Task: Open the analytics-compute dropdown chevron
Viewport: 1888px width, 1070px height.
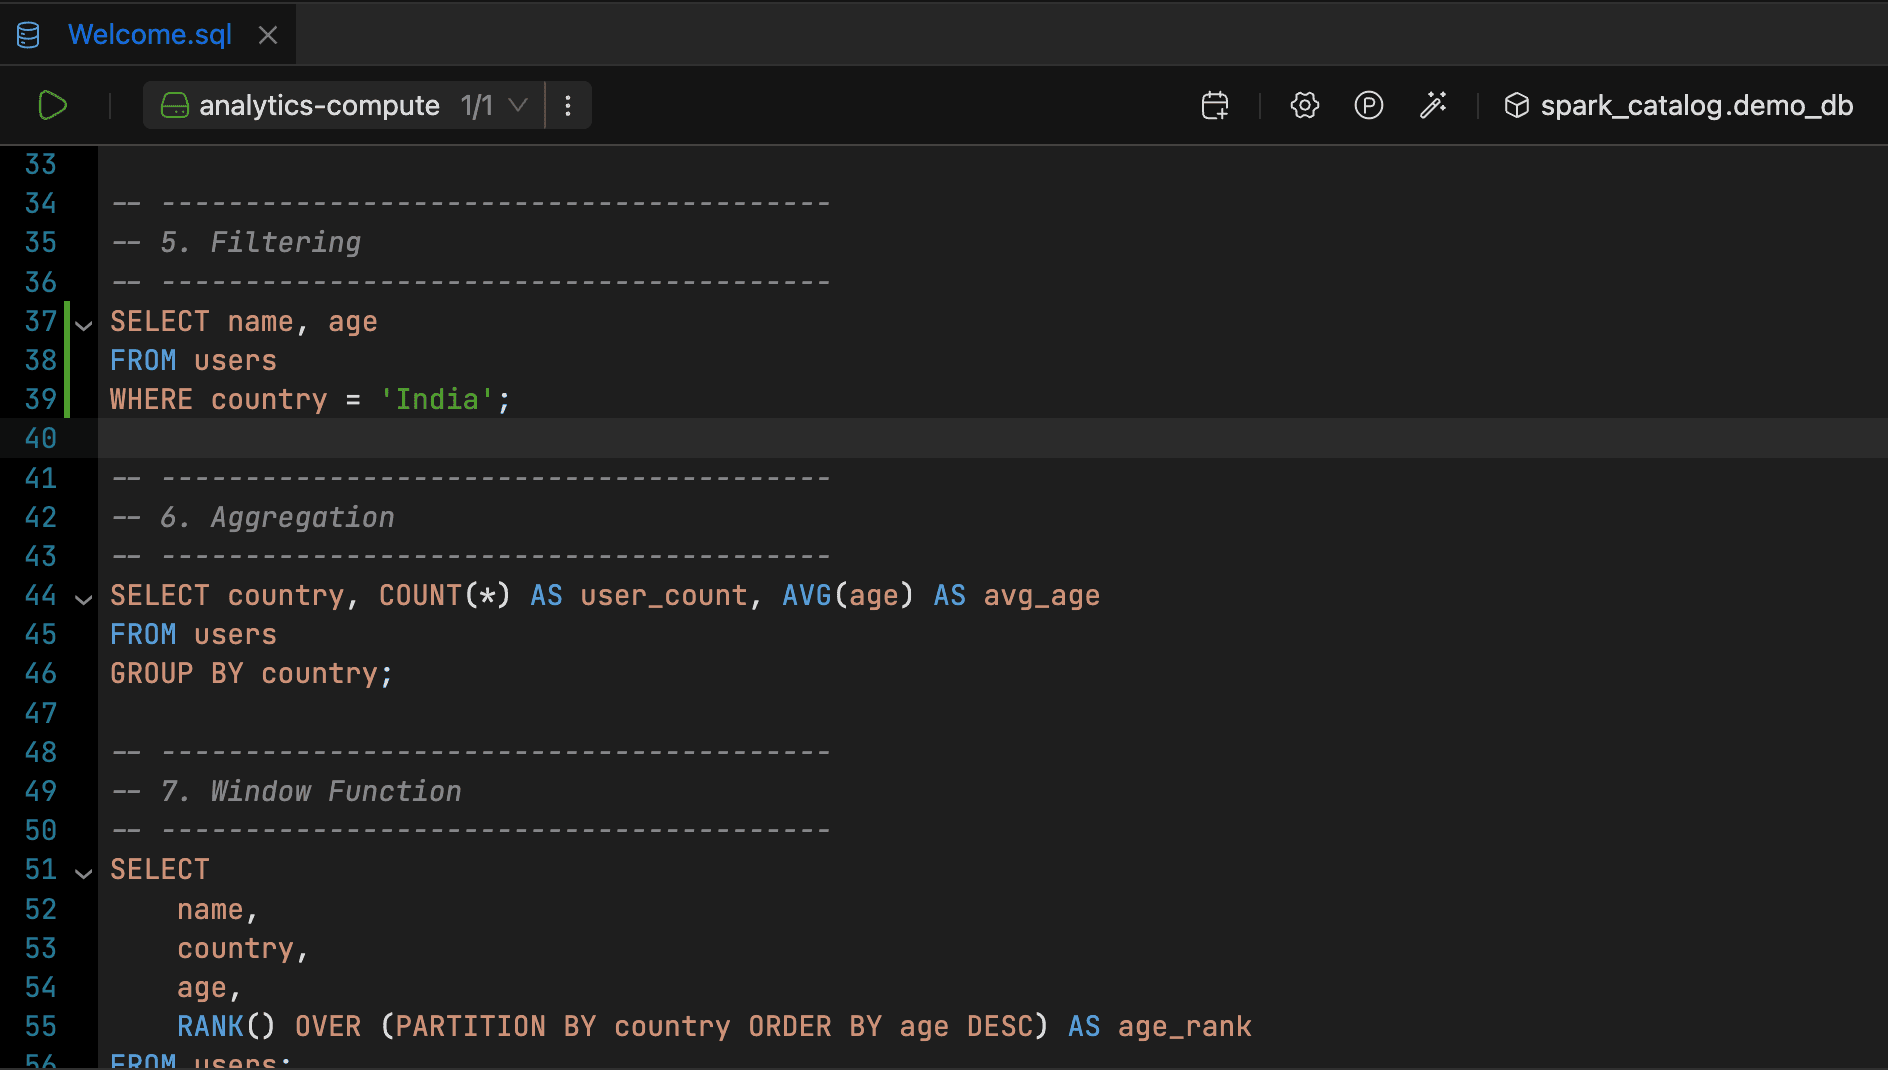Action: tap(519, 105)
